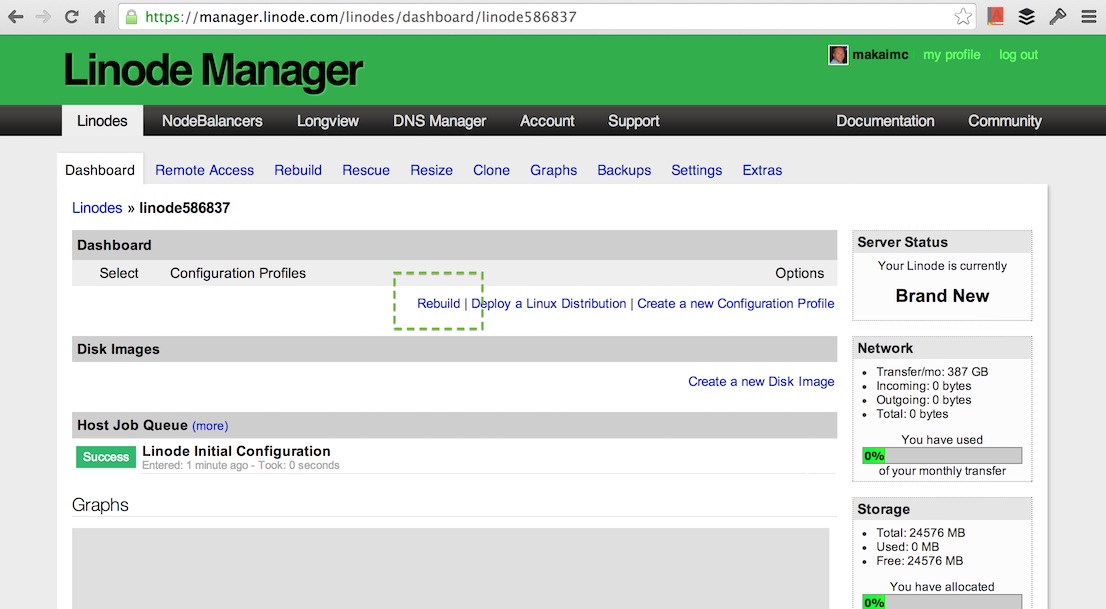Go to the browser home icon

click(x=99, y=17)
